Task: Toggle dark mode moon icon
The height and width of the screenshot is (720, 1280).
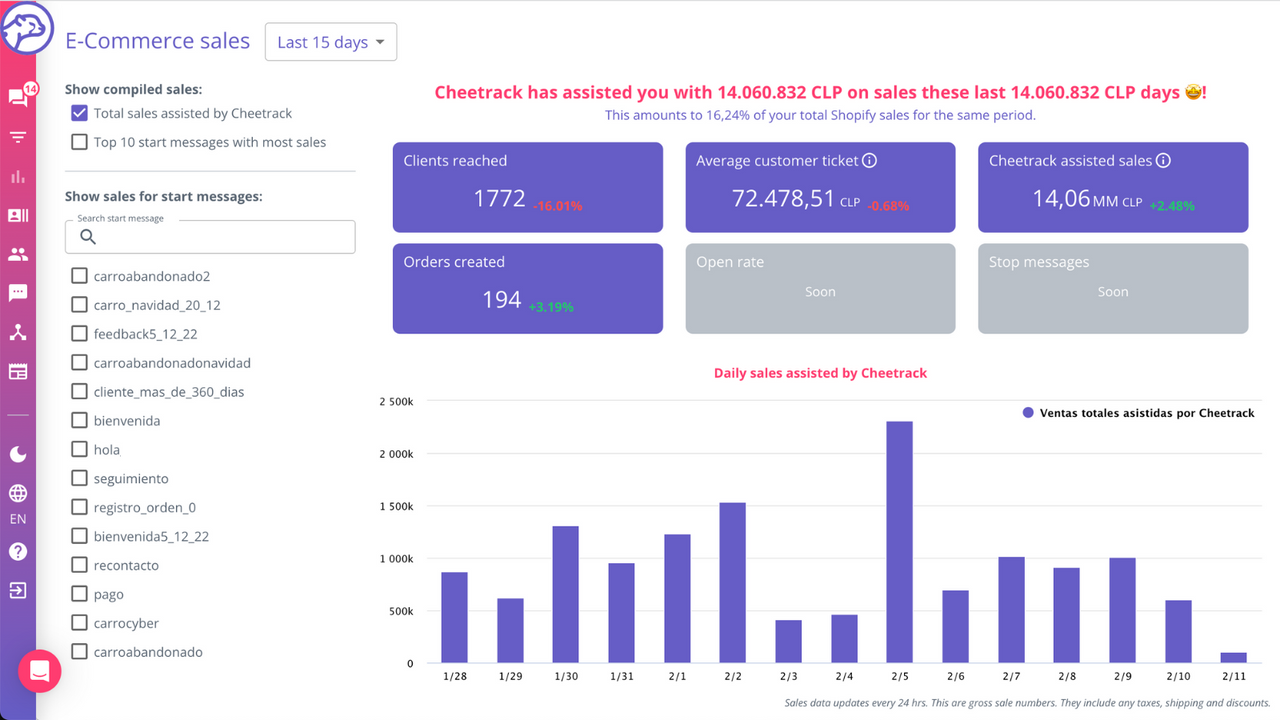Action: 18,454
